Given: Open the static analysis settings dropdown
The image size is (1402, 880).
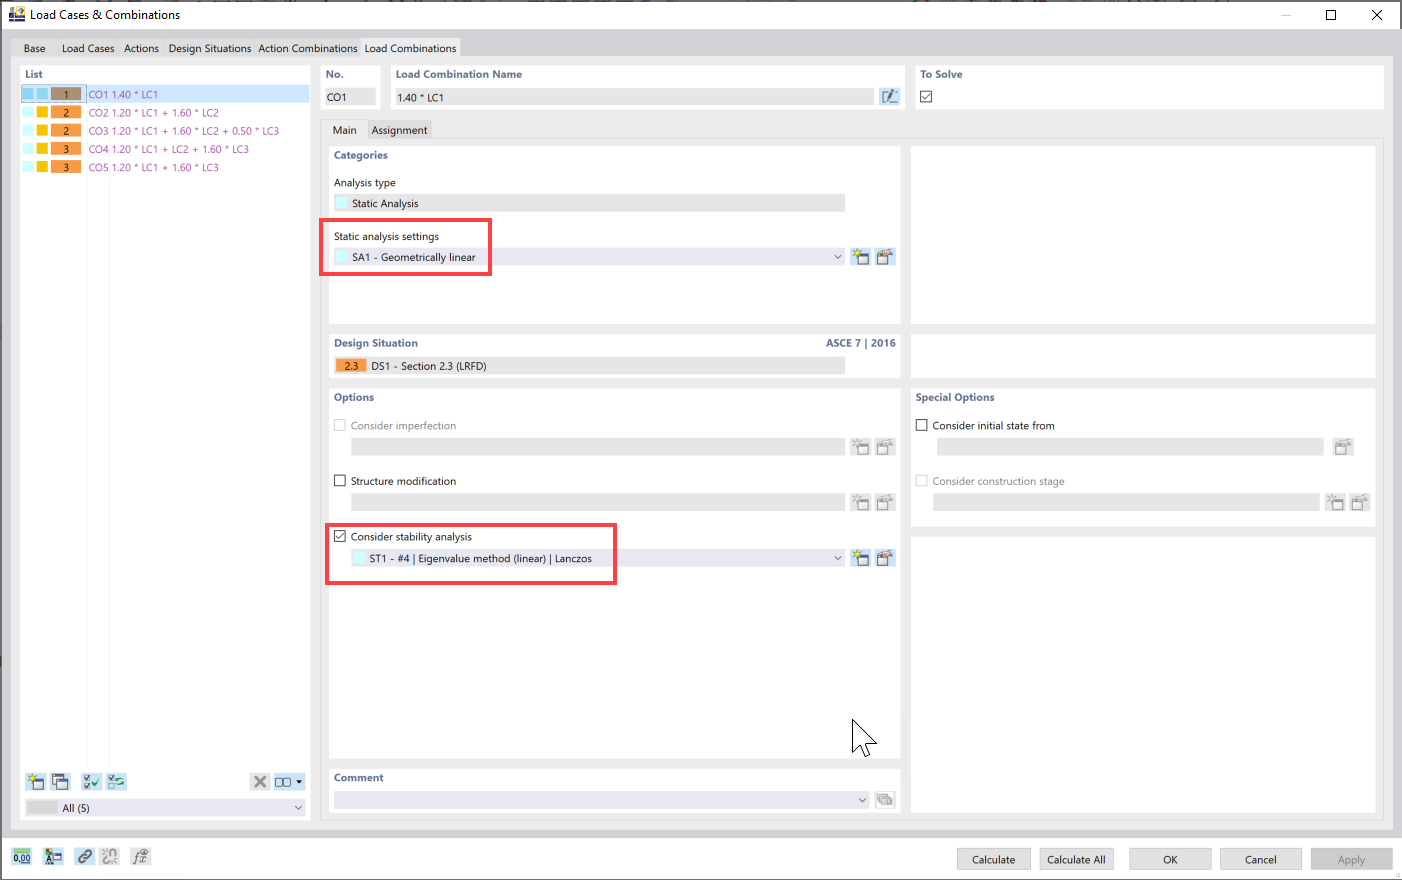Looking at the screenshot, I should pos(838,256).
